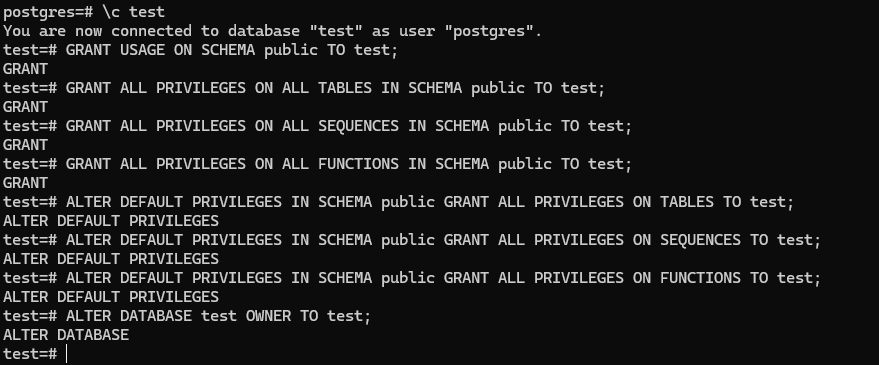Click the ALTER DEFAULT PRIVILEGES output below FUNCTIONS command
This screenshot has height=365, width=879.
[111, 297]
